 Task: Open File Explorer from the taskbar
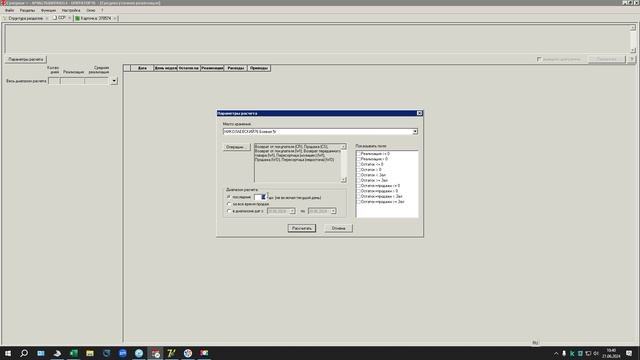pyautogui.click(x=90, y=353)
